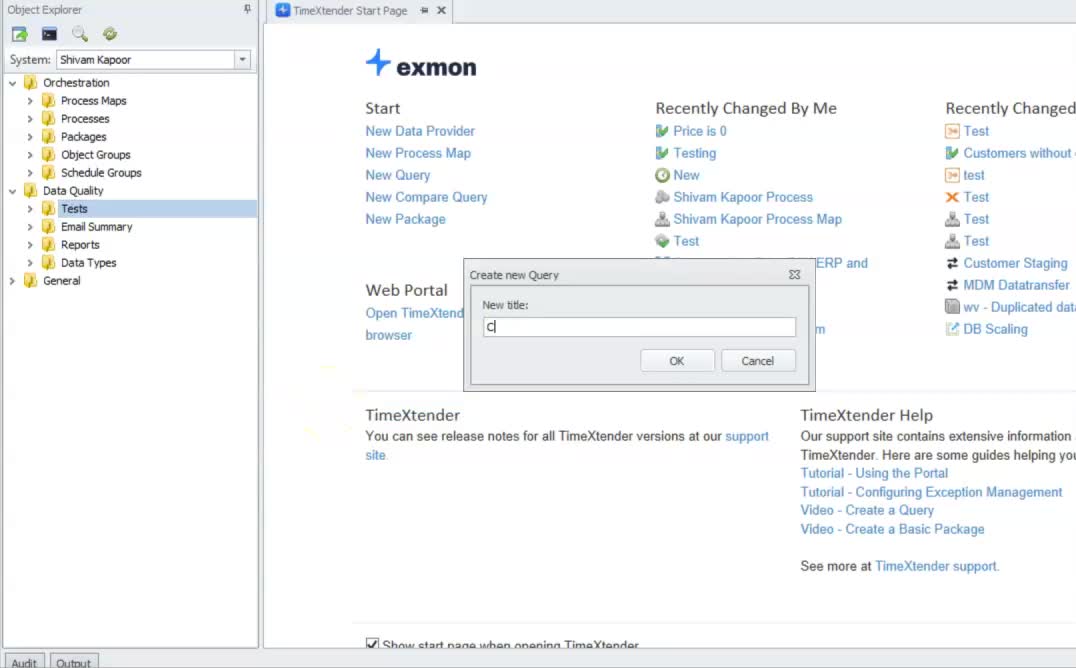Select the Packages tree item
The height and width of the screenshot is (668, 1076).
click(x=83, y=137)
